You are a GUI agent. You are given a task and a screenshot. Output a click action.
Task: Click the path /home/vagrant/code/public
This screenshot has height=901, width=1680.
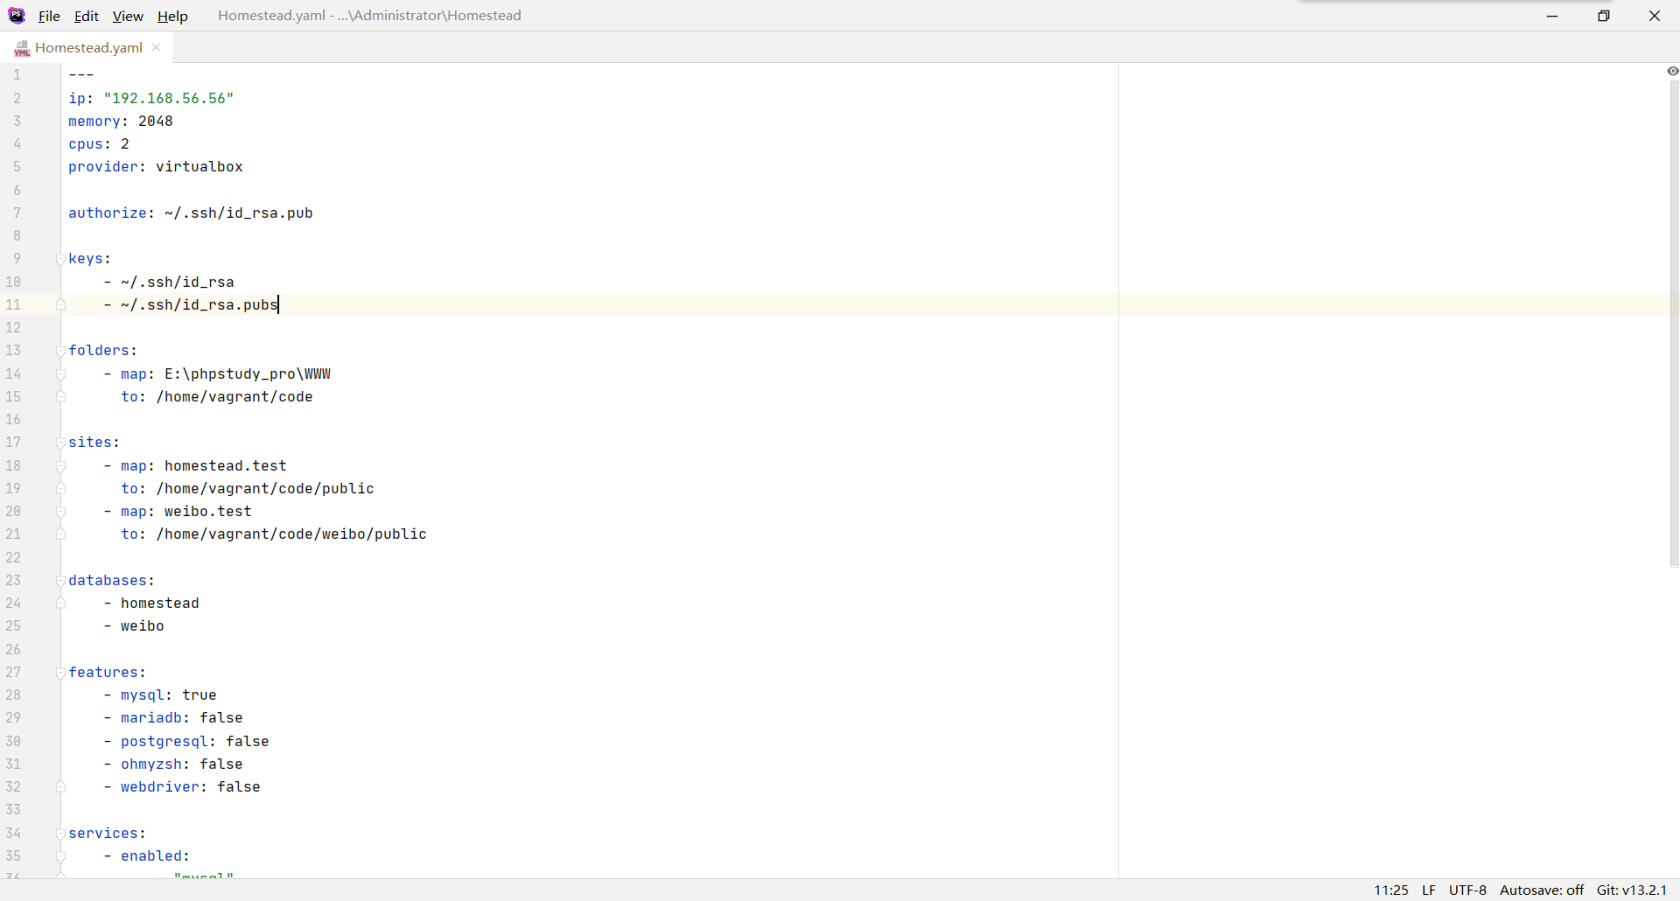[265, 489]
